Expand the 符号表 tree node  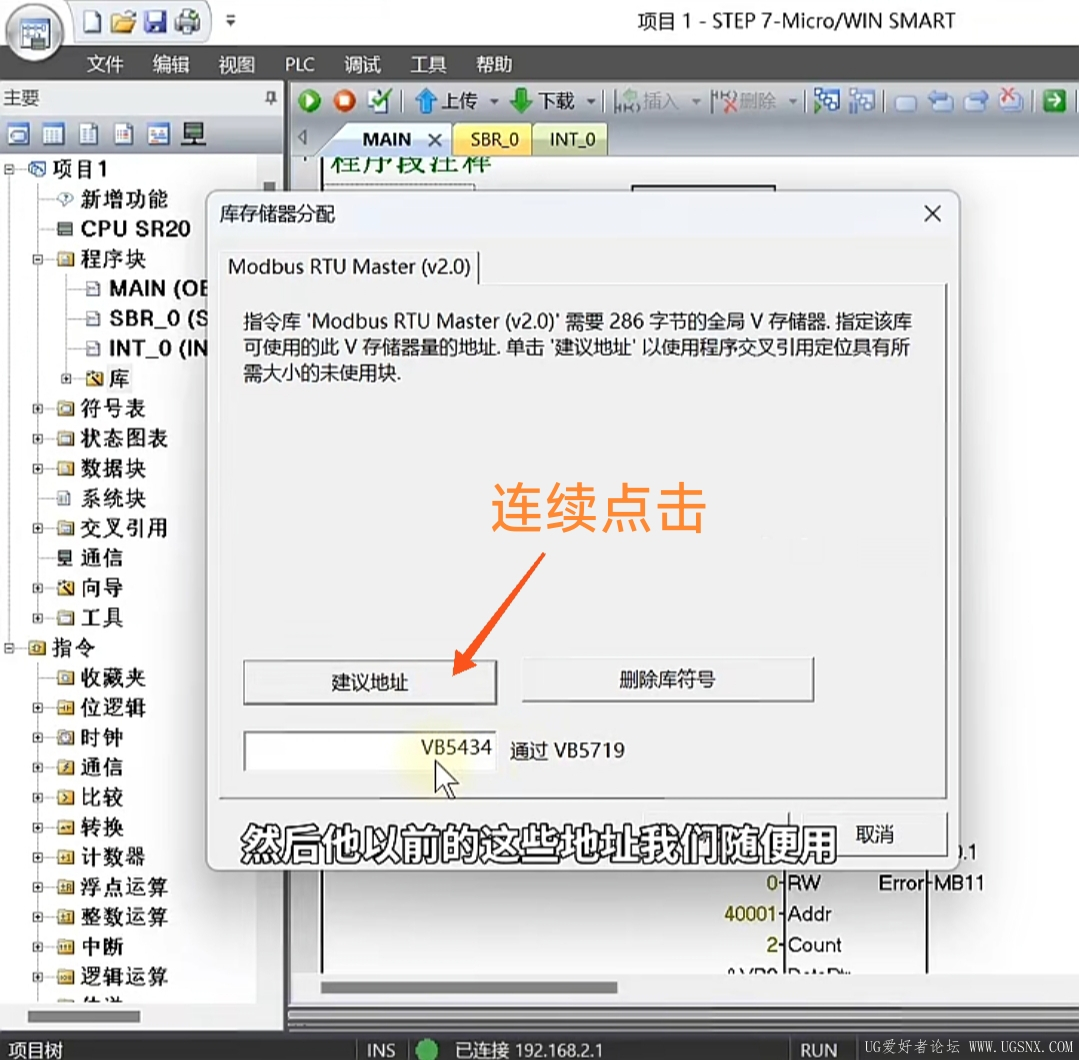click(38, 408)
